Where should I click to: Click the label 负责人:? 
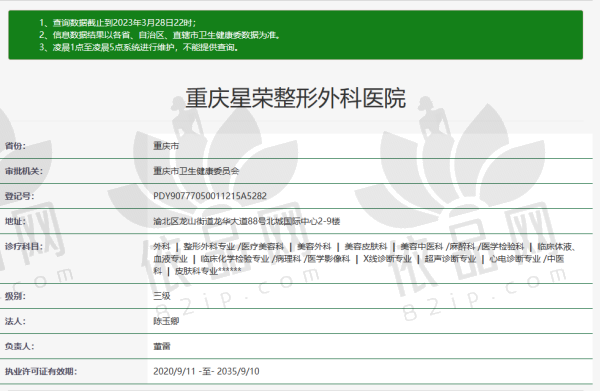pos(20,346)
